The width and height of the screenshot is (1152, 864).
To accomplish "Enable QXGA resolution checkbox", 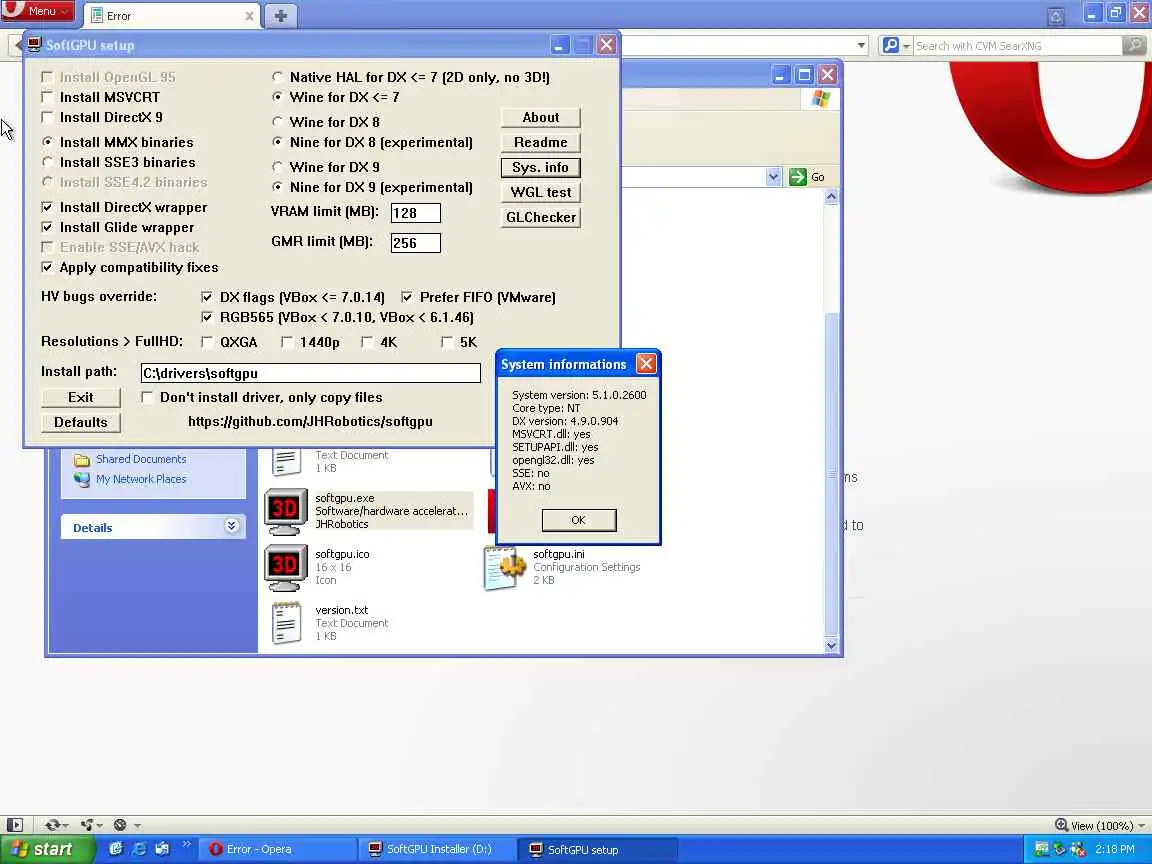I will point(207,342).
